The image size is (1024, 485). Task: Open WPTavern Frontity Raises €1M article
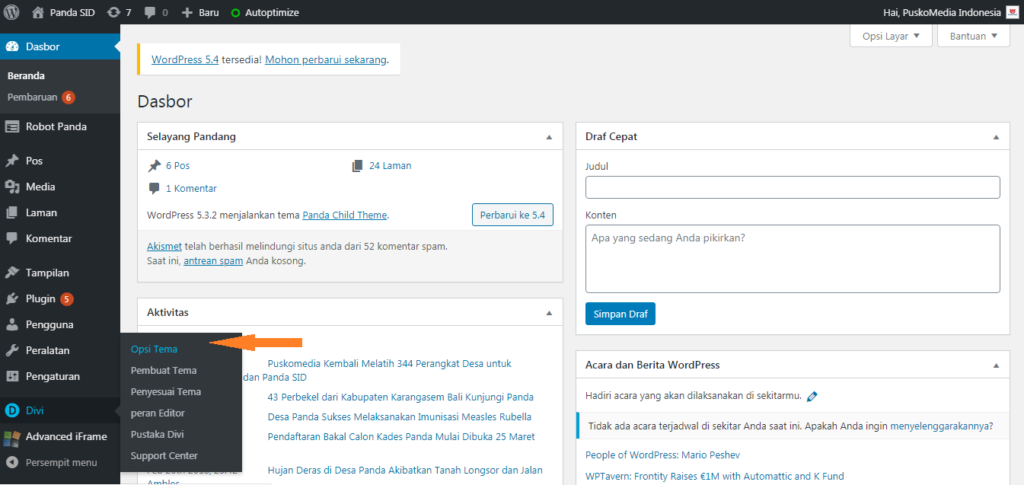point(716,476)
